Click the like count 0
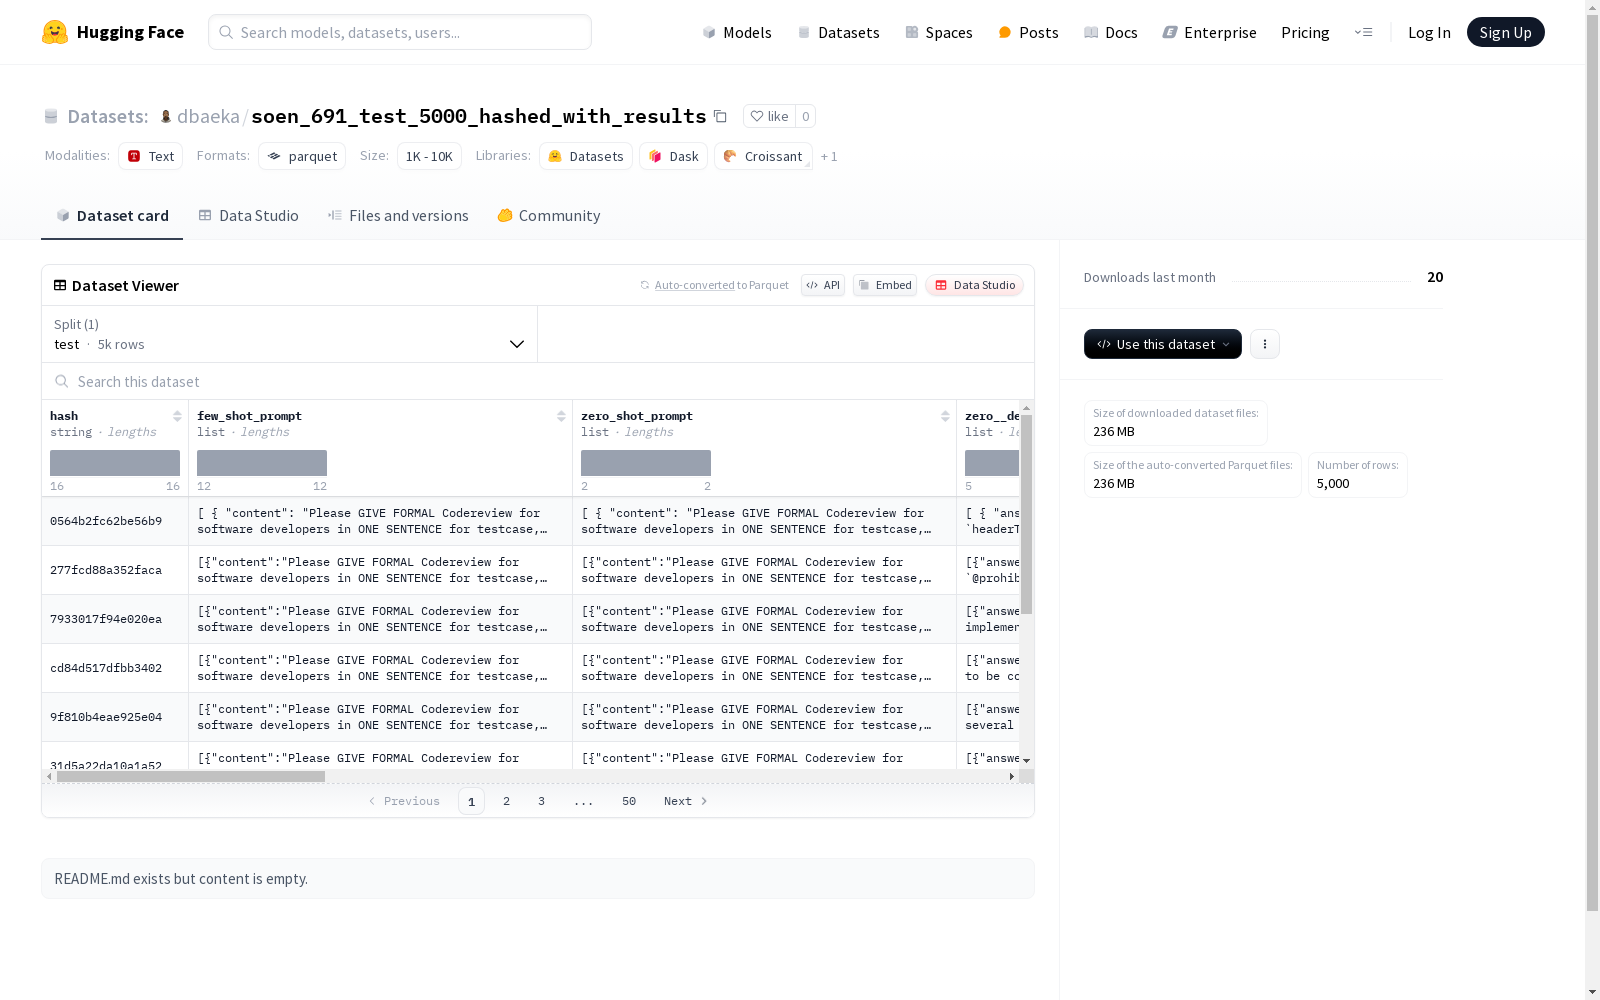The height and width of the screenshot is (1000, 1600). click(806, 116)
